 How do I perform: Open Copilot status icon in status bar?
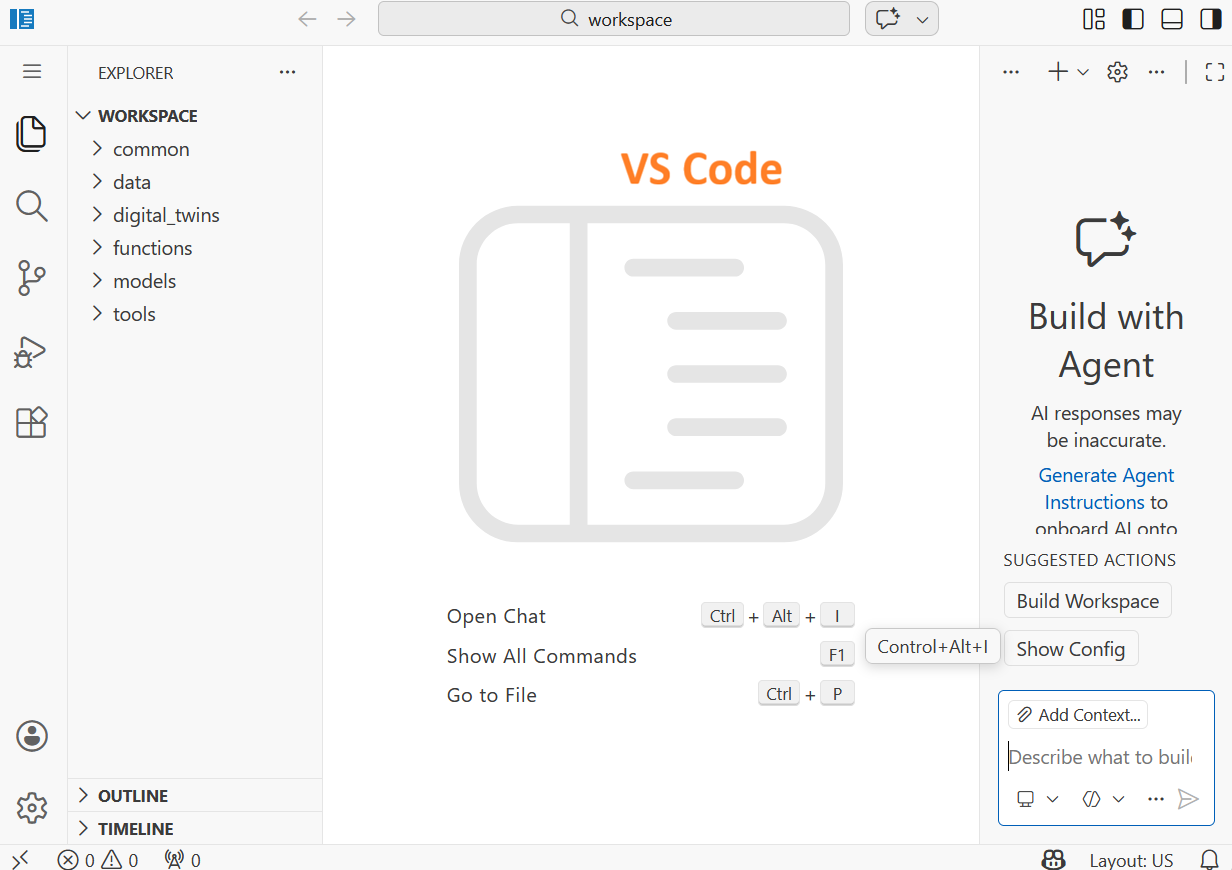(x=1053, y=860)
